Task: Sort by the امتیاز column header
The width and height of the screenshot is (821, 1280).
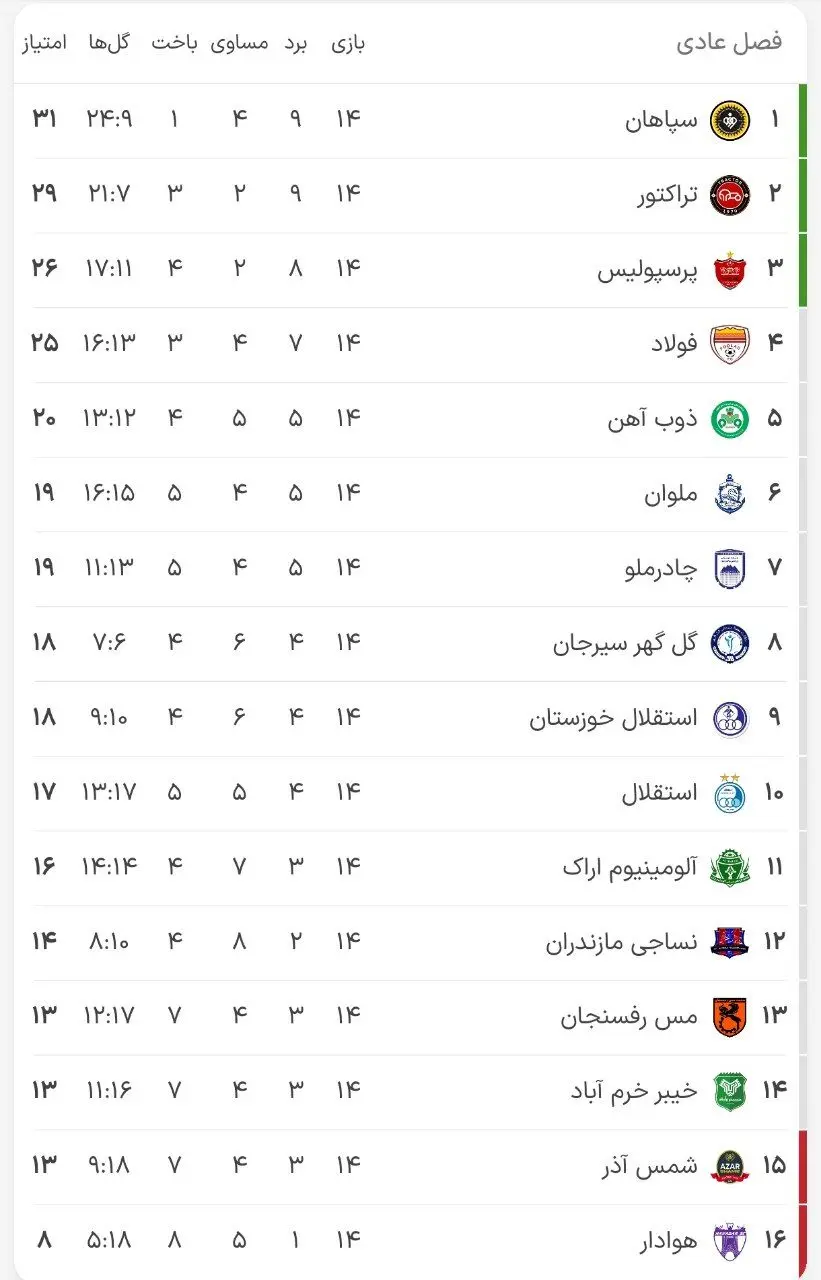Action: pos(44,43)
